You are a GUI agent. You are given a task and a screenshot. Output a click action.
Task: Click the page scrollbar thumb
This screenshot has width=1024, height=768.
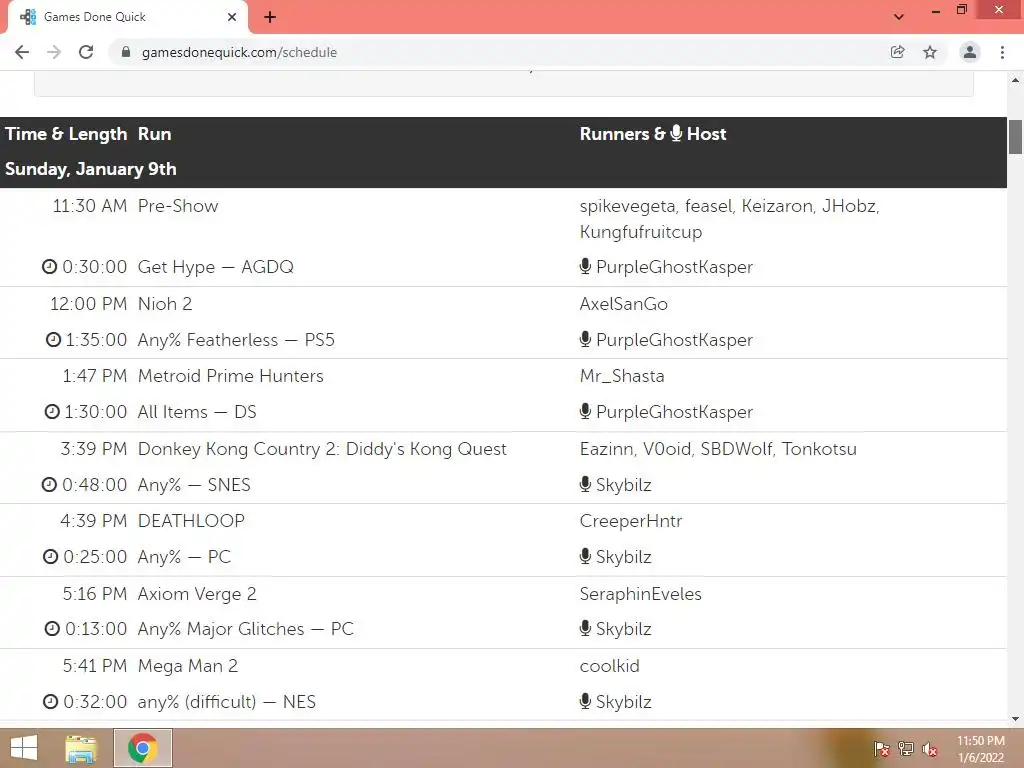pos(1015,136)
